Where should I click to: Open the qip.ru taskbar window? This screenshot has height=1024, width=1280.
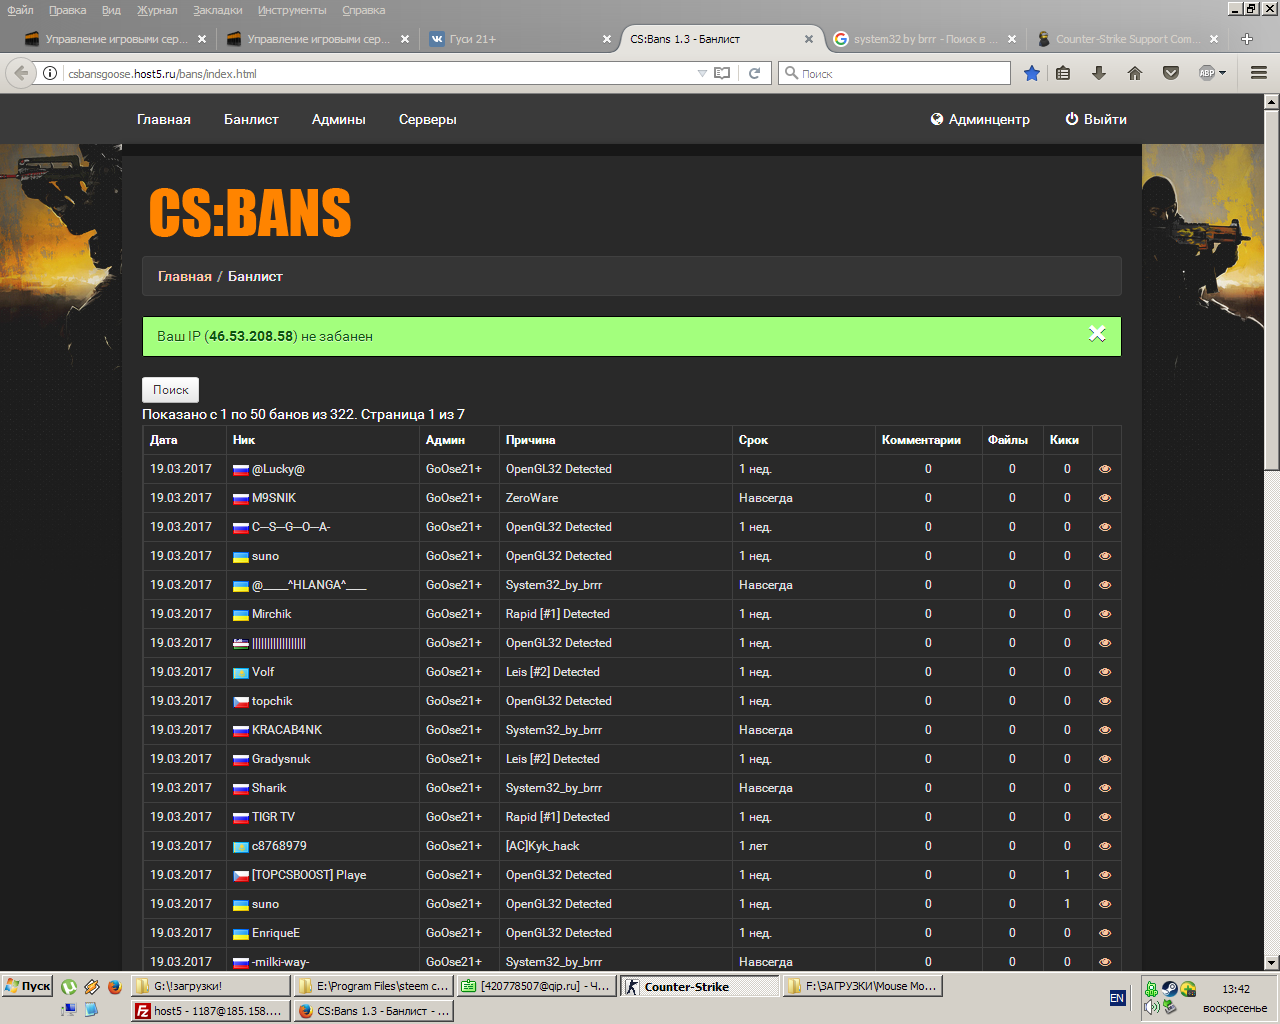pyautogui.click(x=536, y=986)
